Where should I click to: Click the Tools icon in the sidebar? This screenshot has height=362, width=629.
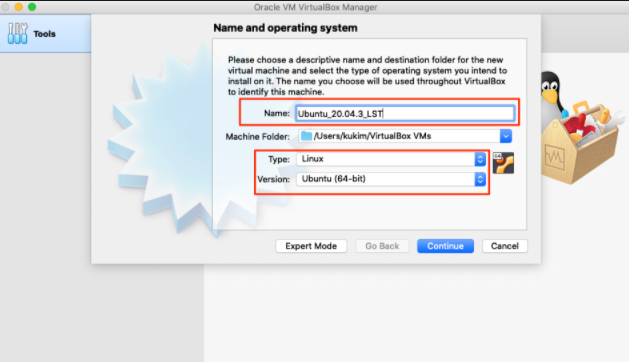(x=17, y=34)
